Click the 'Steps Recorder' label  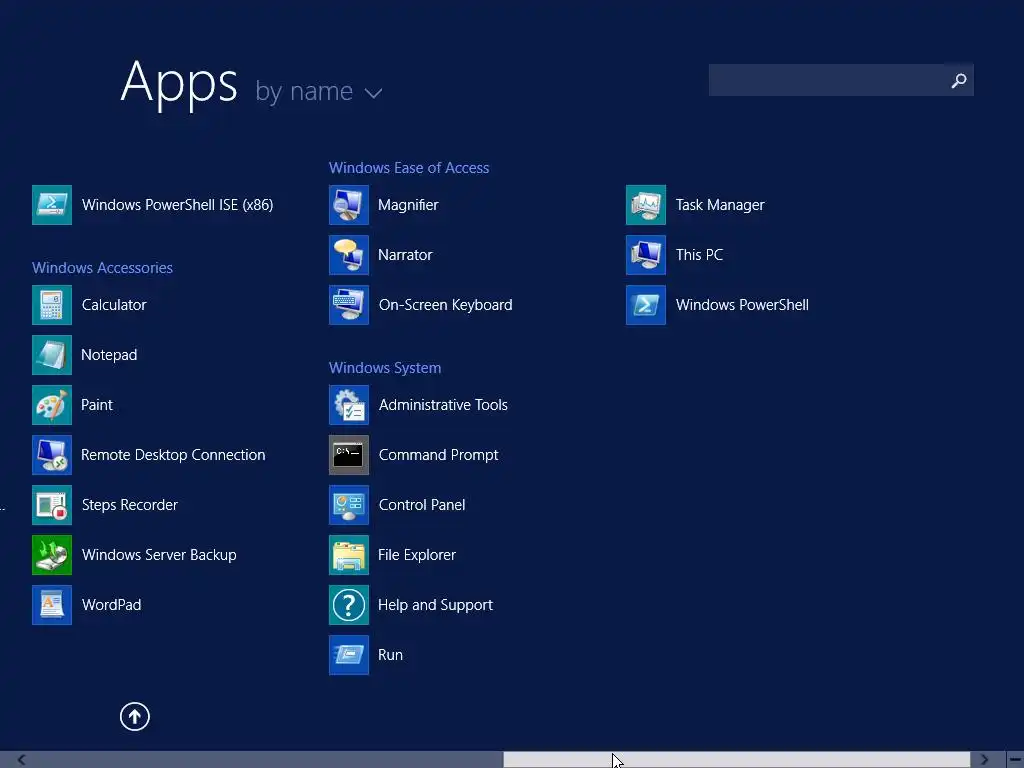(x=130, y=505)
